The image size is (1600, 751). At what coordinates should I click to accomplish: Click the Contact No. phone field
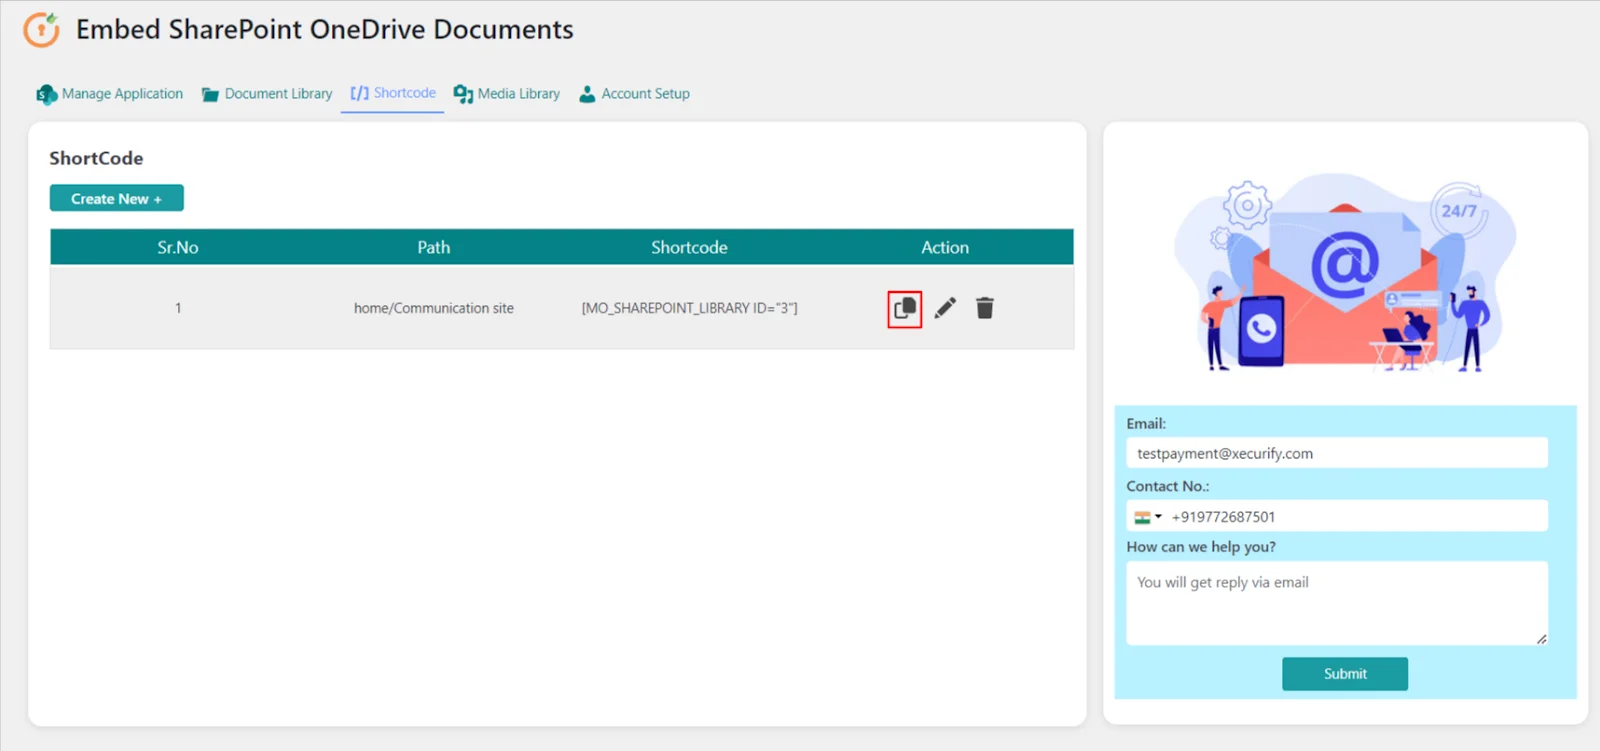coord(1337,517)
